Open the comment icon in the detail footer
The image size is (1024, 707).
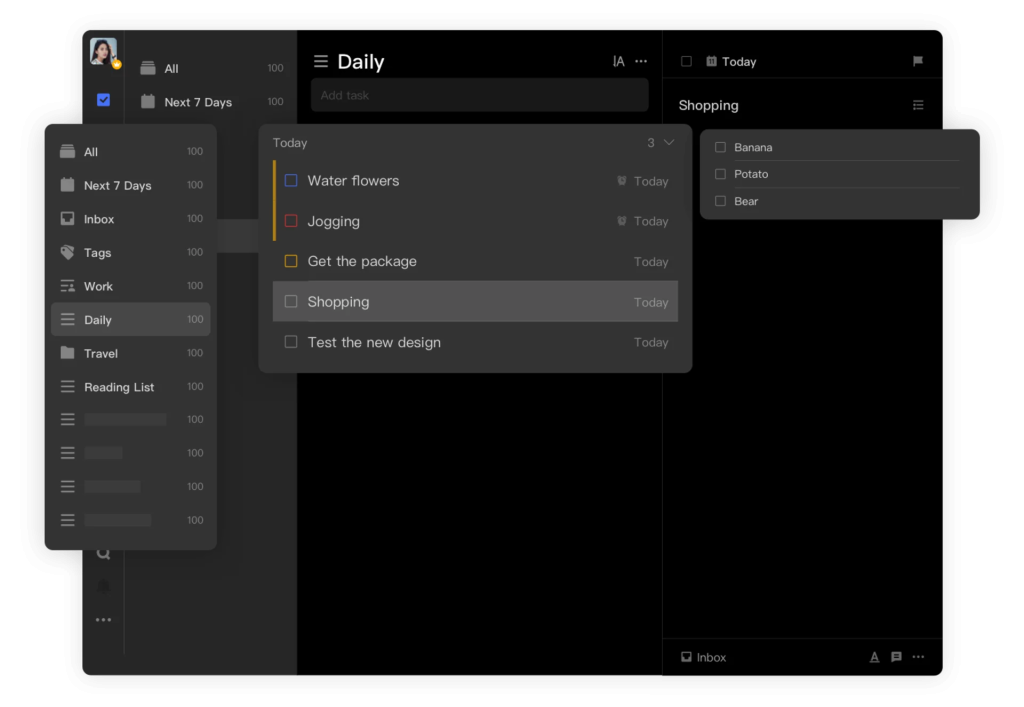[x=896, y=657]
